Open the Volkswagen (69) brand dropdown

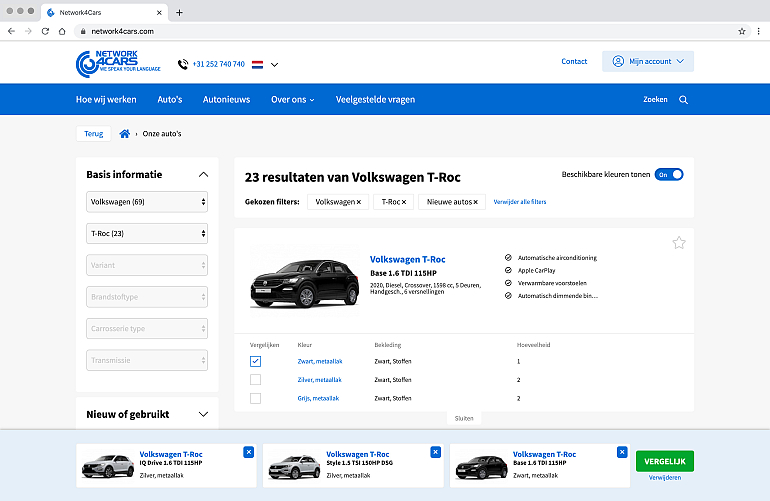147,202
